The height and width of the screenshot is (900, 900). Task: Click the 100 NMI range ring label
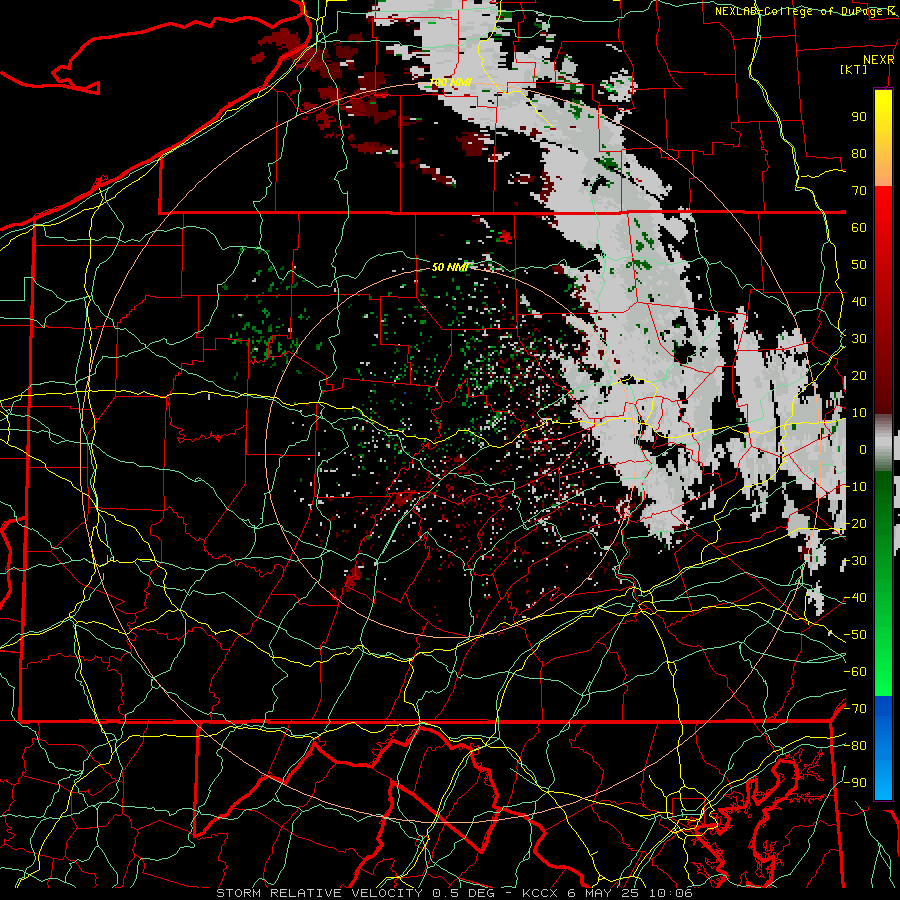point(451,83)
